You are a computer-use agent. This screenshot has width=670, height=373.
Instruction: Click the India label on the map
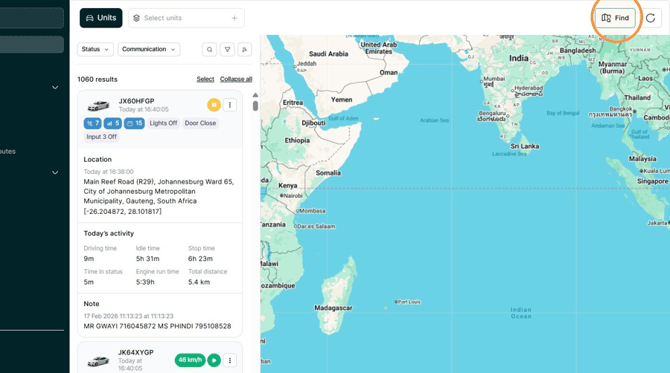pyautogui.click(x=519, y=58)
